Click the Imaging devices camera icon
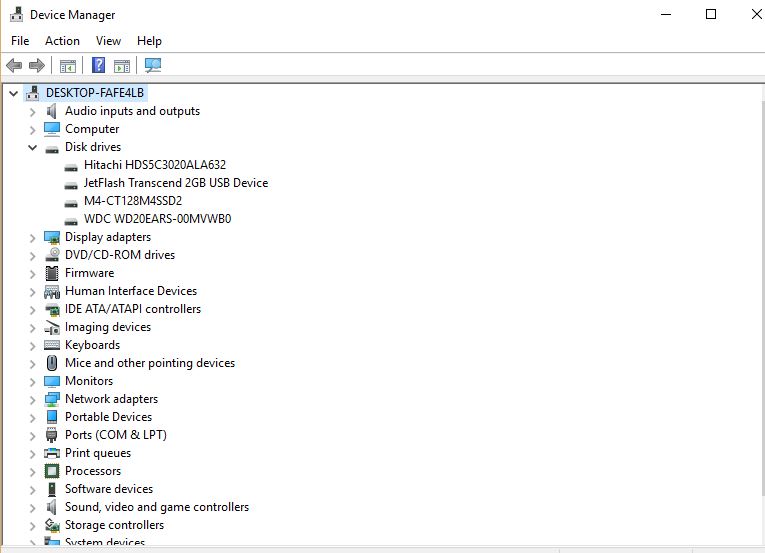The image size is (765, 553). [x=52, y=327]
